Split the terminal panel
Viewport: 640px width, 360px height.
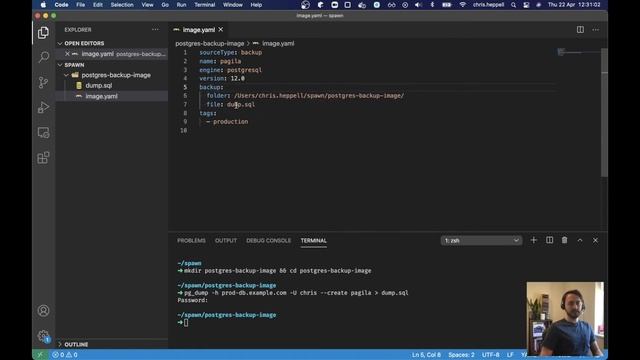[549, 240]
